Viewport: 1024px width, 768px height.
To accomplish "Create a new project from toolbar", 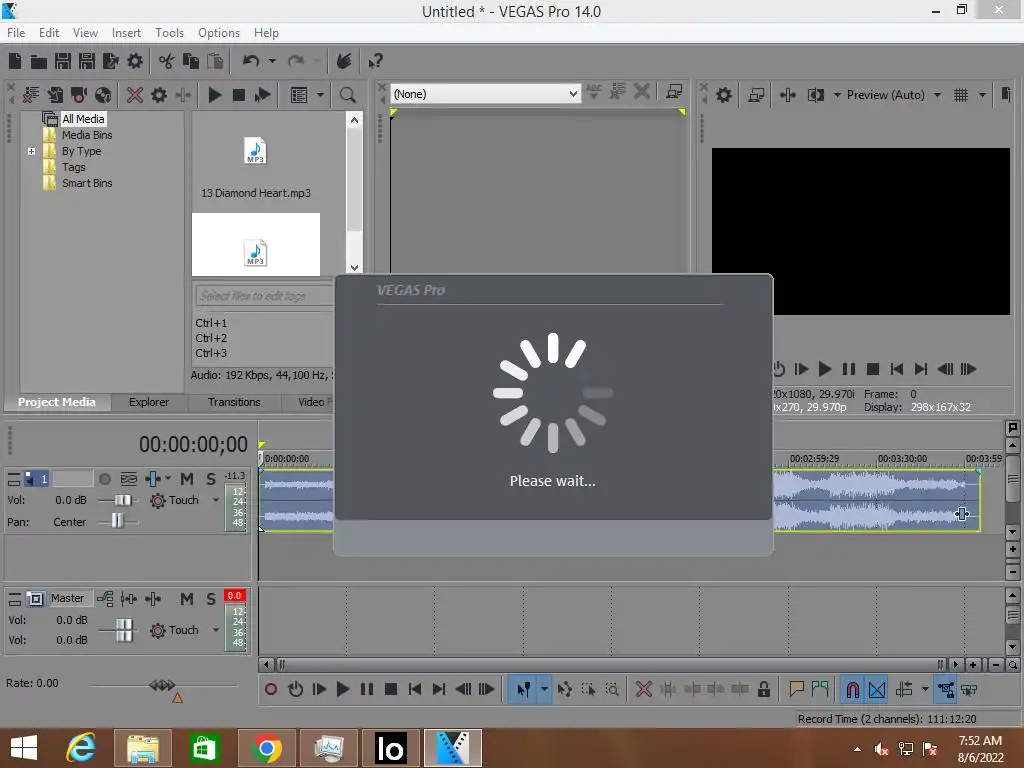I will pos(15,61).
